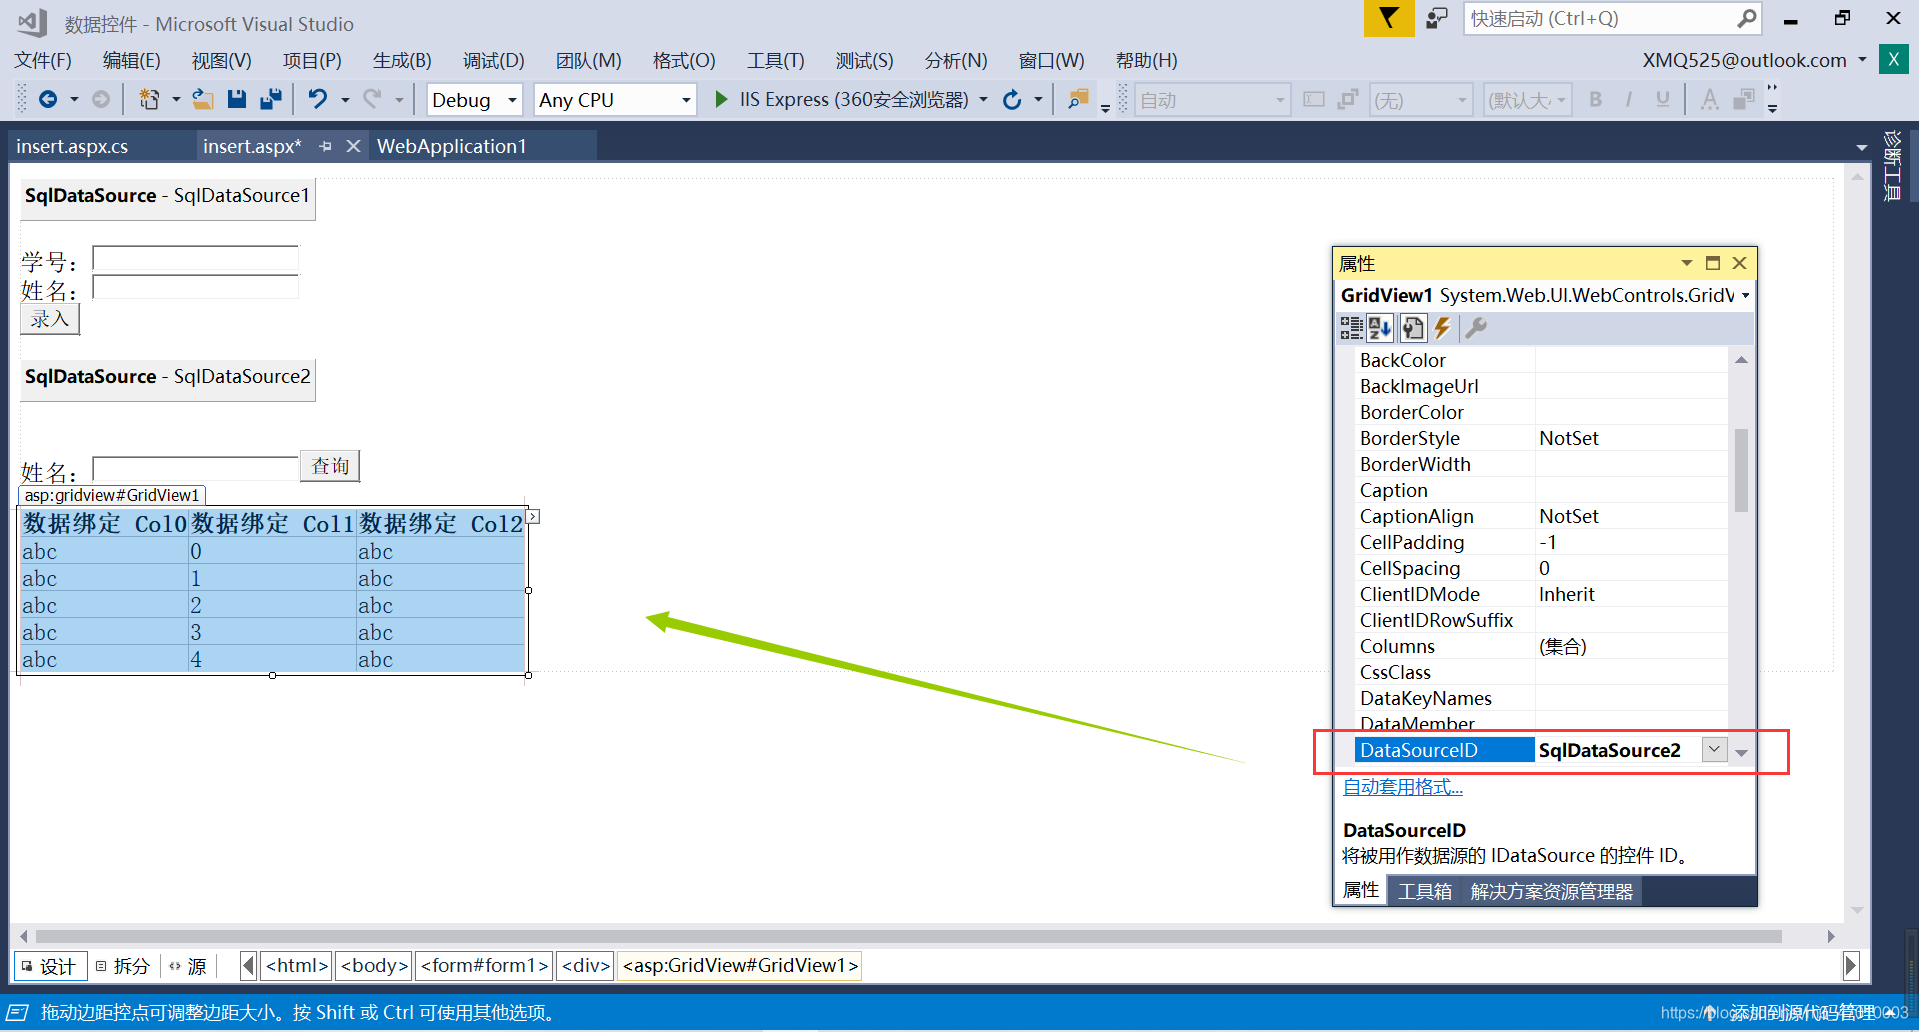Image resolution: width=1919 pixels, height=1032 pixels.
Task: Switch to the WebApplication1 tab
Action: [x=451, y=146]
